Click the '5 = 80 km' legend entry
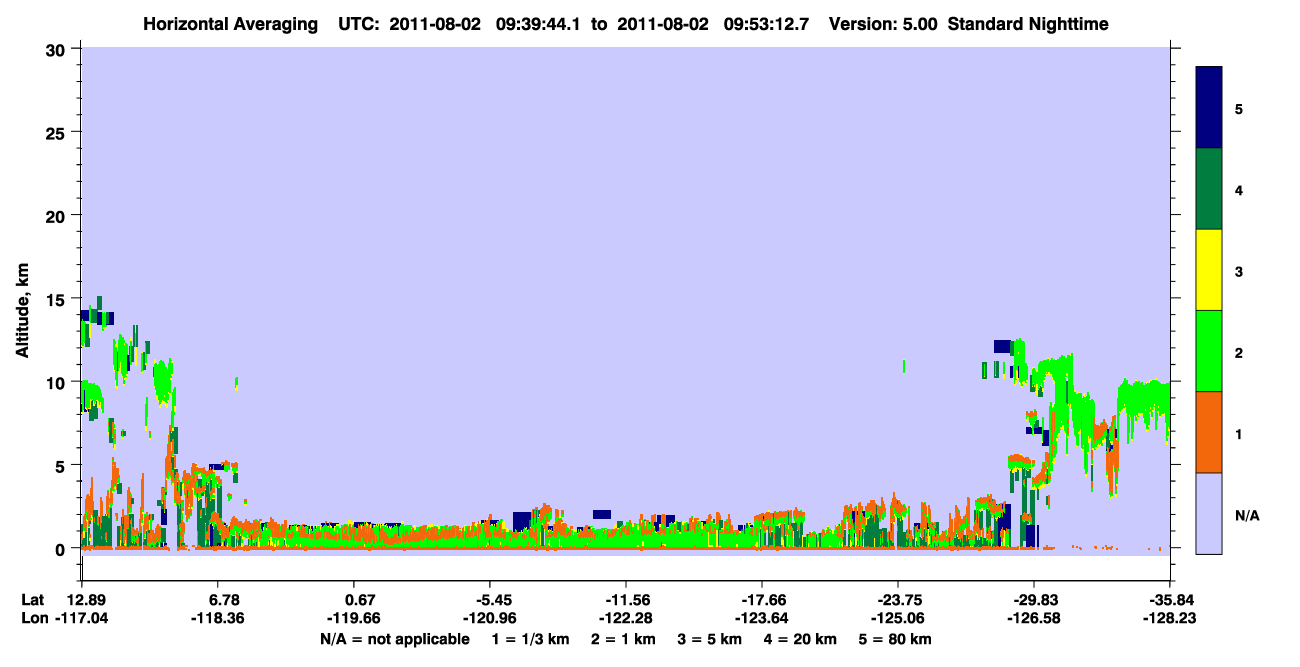The height and width of the screenshot is (667, 1300). click(896, 639)
